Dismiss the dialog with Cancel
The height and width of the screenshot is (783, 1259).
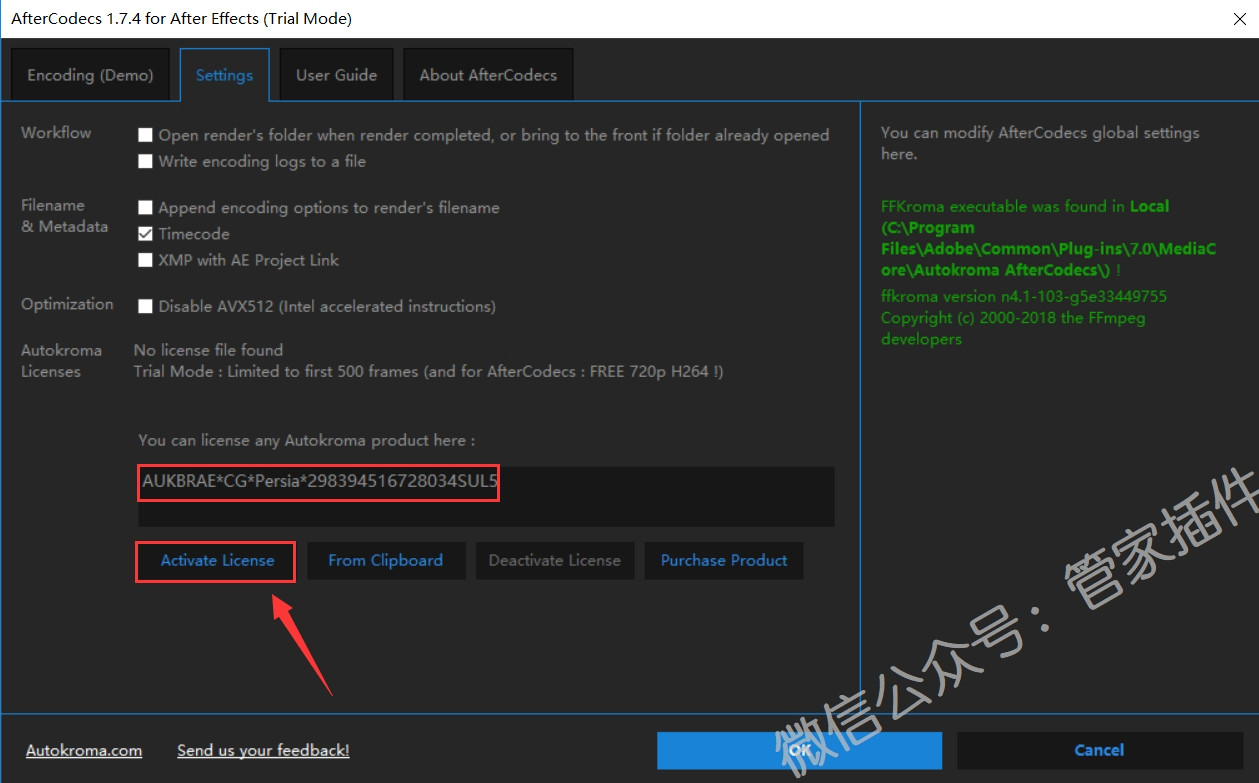(1099, 750)
